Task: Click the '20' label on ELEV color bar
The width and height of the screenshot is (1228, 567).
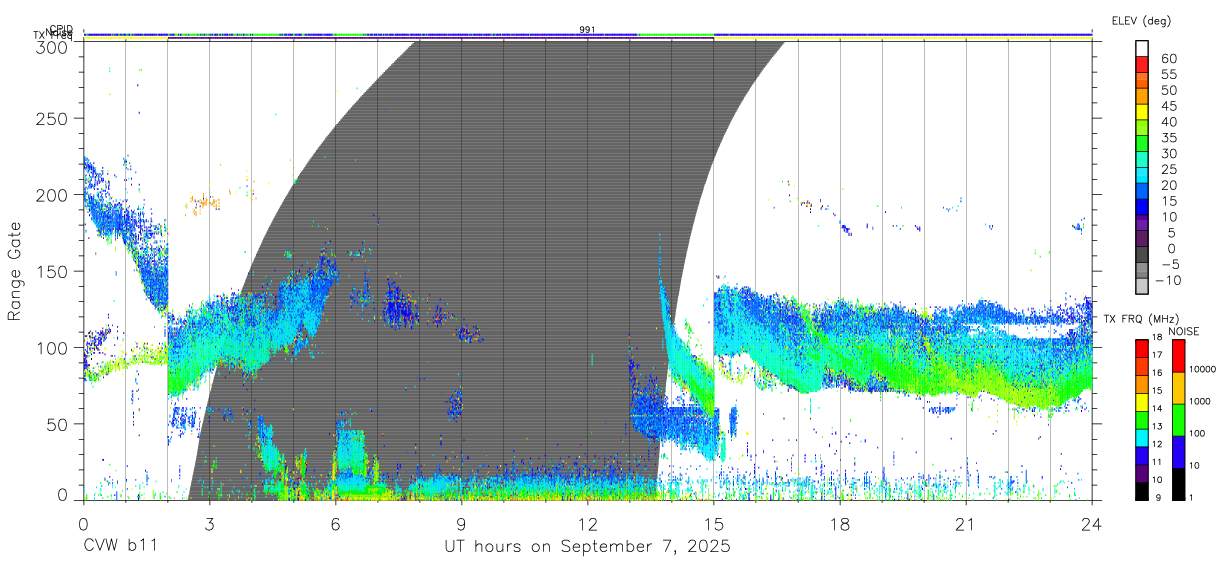Action: pos(1168,185)
